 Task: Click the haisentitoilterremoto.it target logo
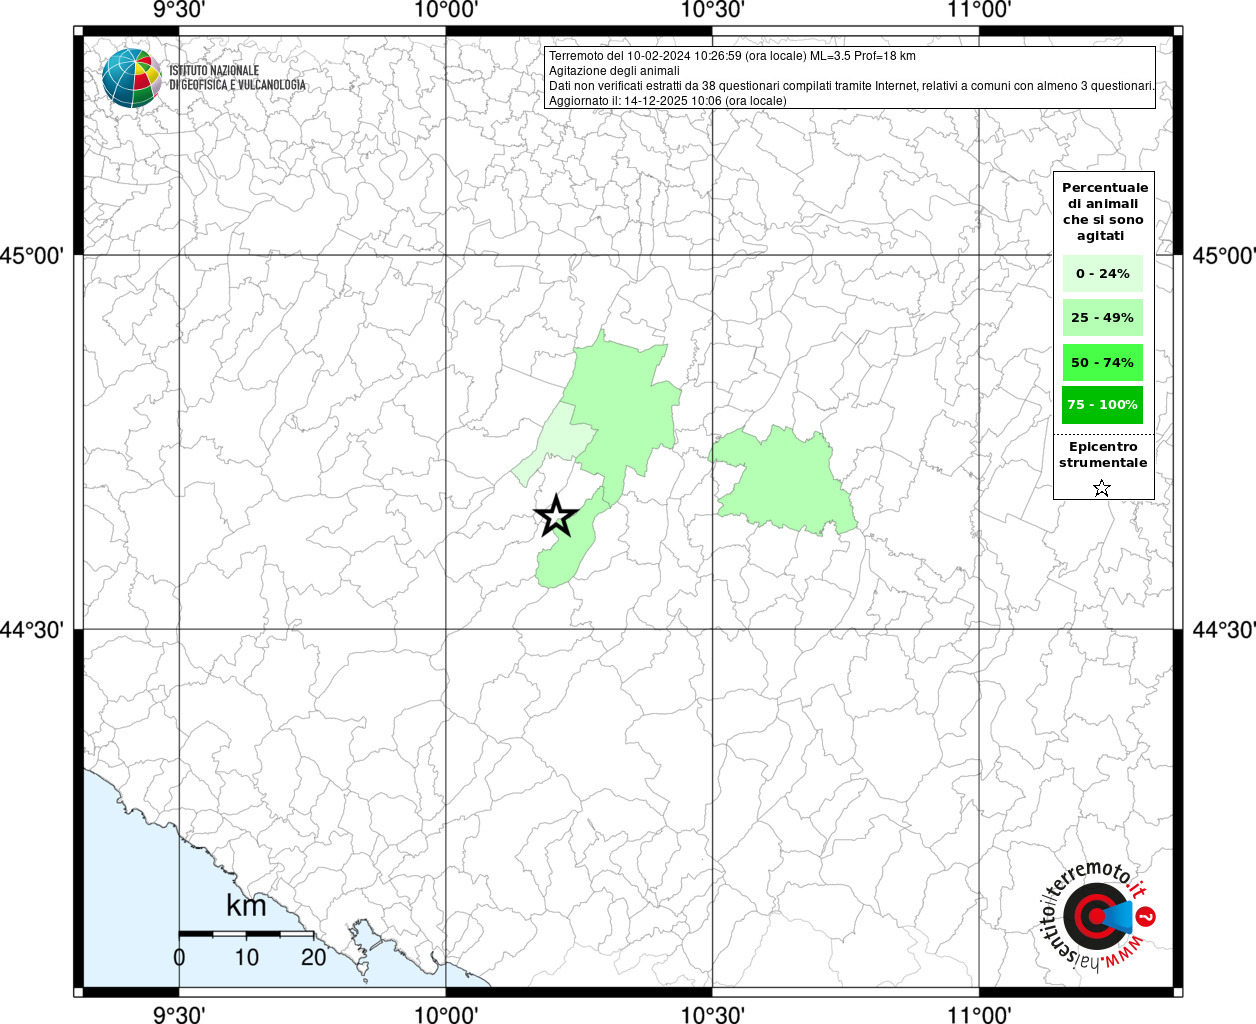click(x=1099, y=915)
